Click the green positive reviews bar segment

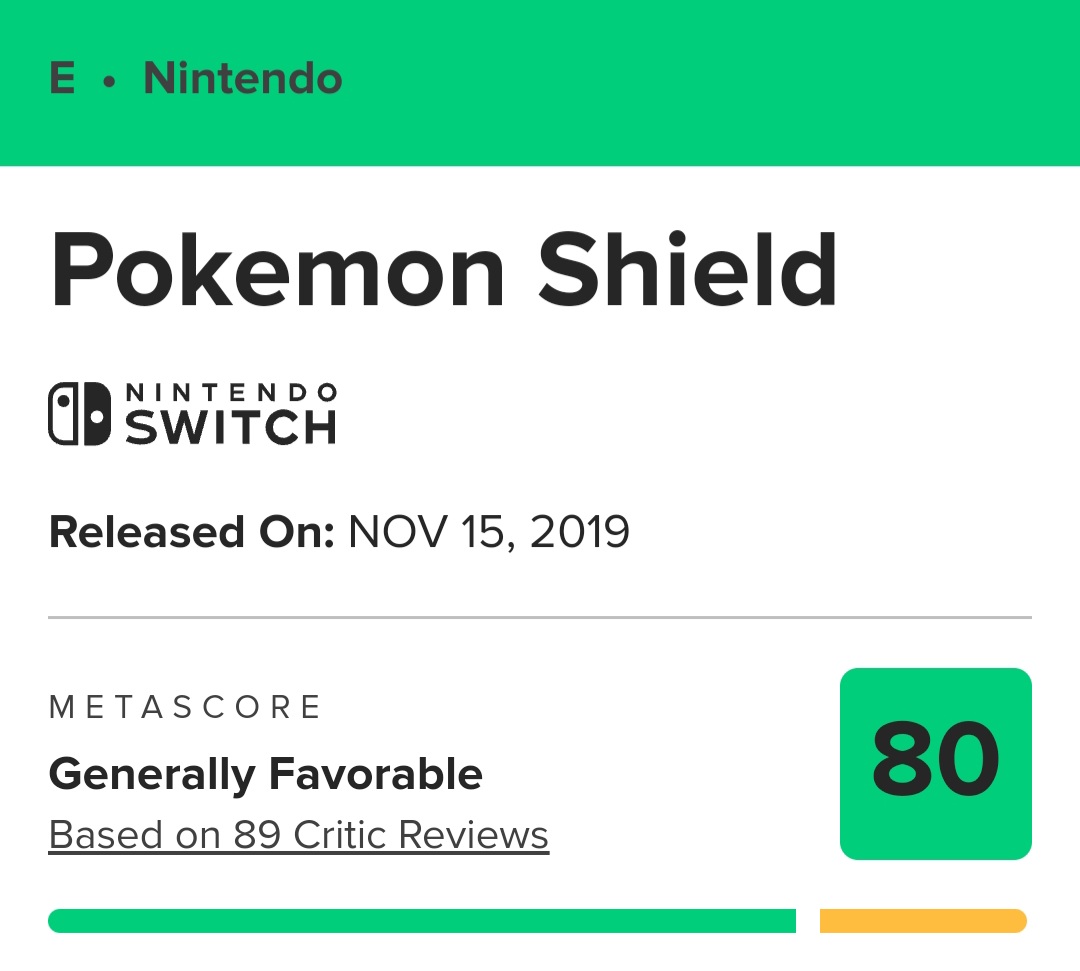click(x=422, y=921)
